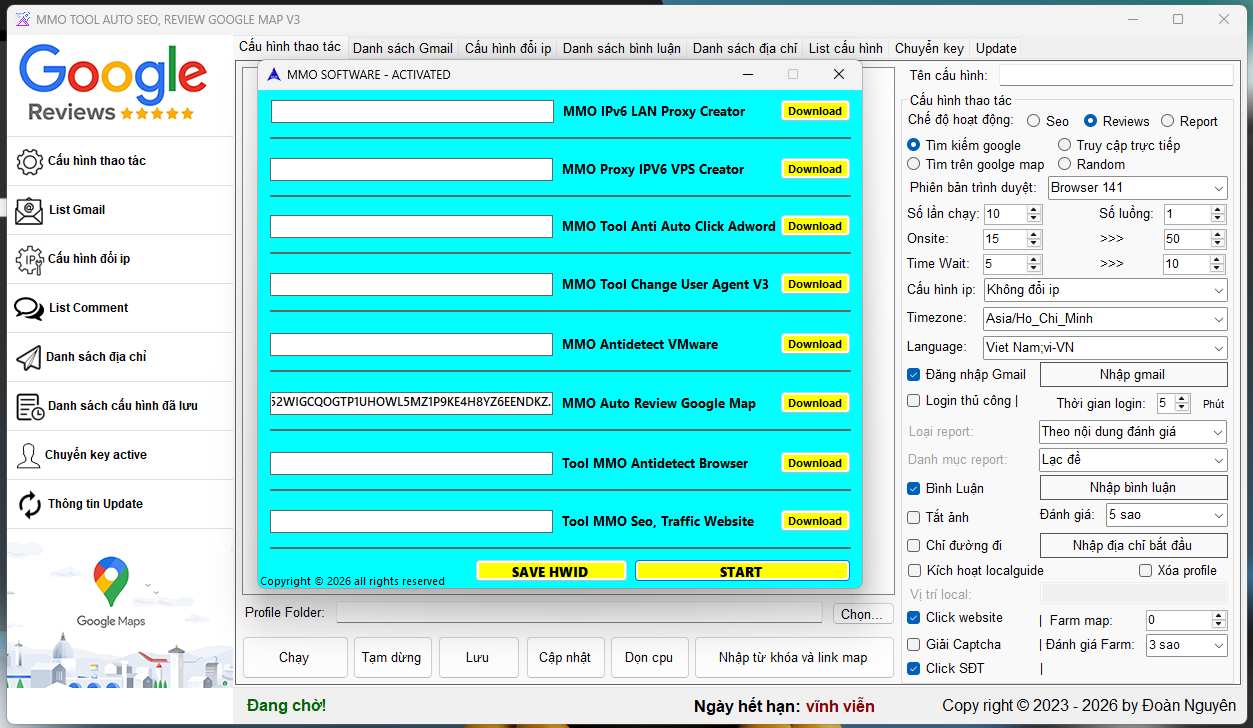This screenshot has width=1253, height=728.
Task: Download MMO Auto Review Google Map
Action: [x=815, y=403]
